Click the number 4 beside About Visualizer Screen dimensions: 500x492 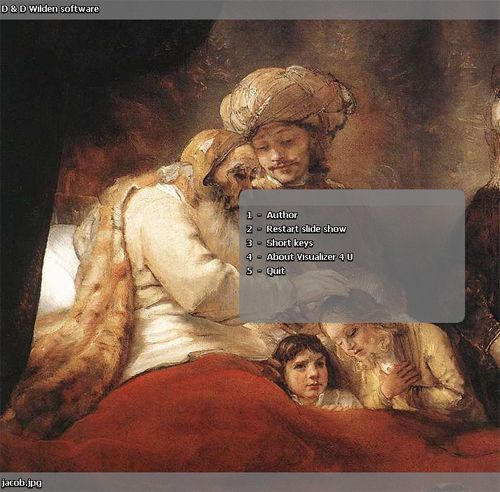pos(249,257)
